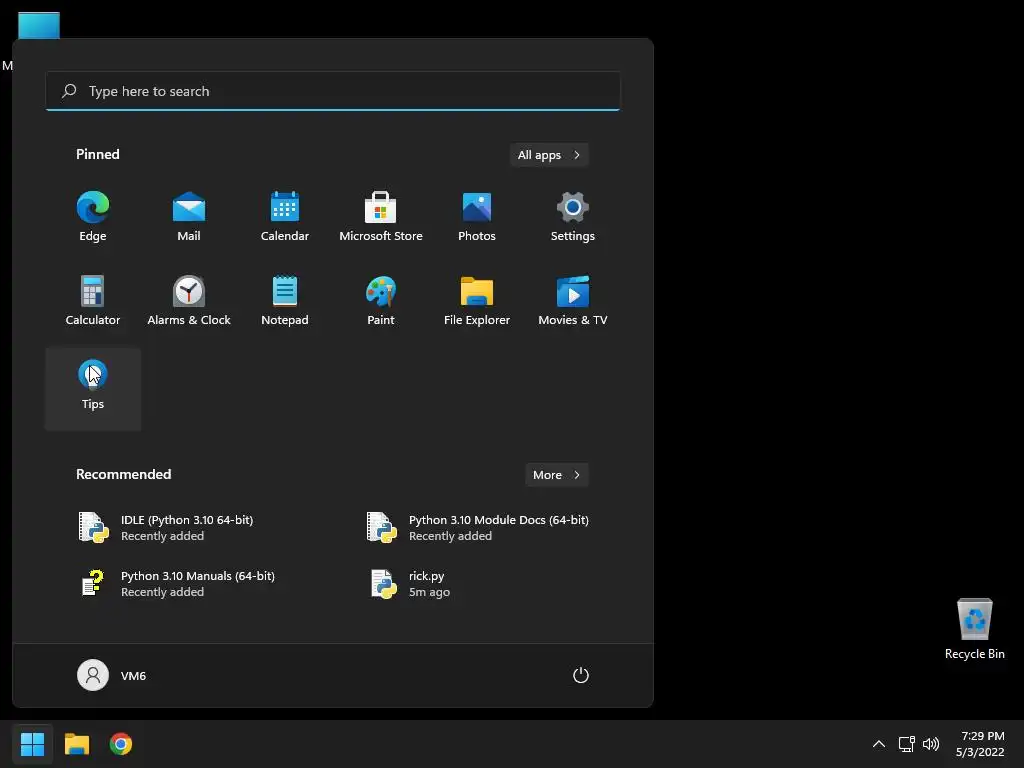The image size is (1024, 768).
Task: Open the VM6 user account menu
Action: pyautogui.click(x=112, y=675)
